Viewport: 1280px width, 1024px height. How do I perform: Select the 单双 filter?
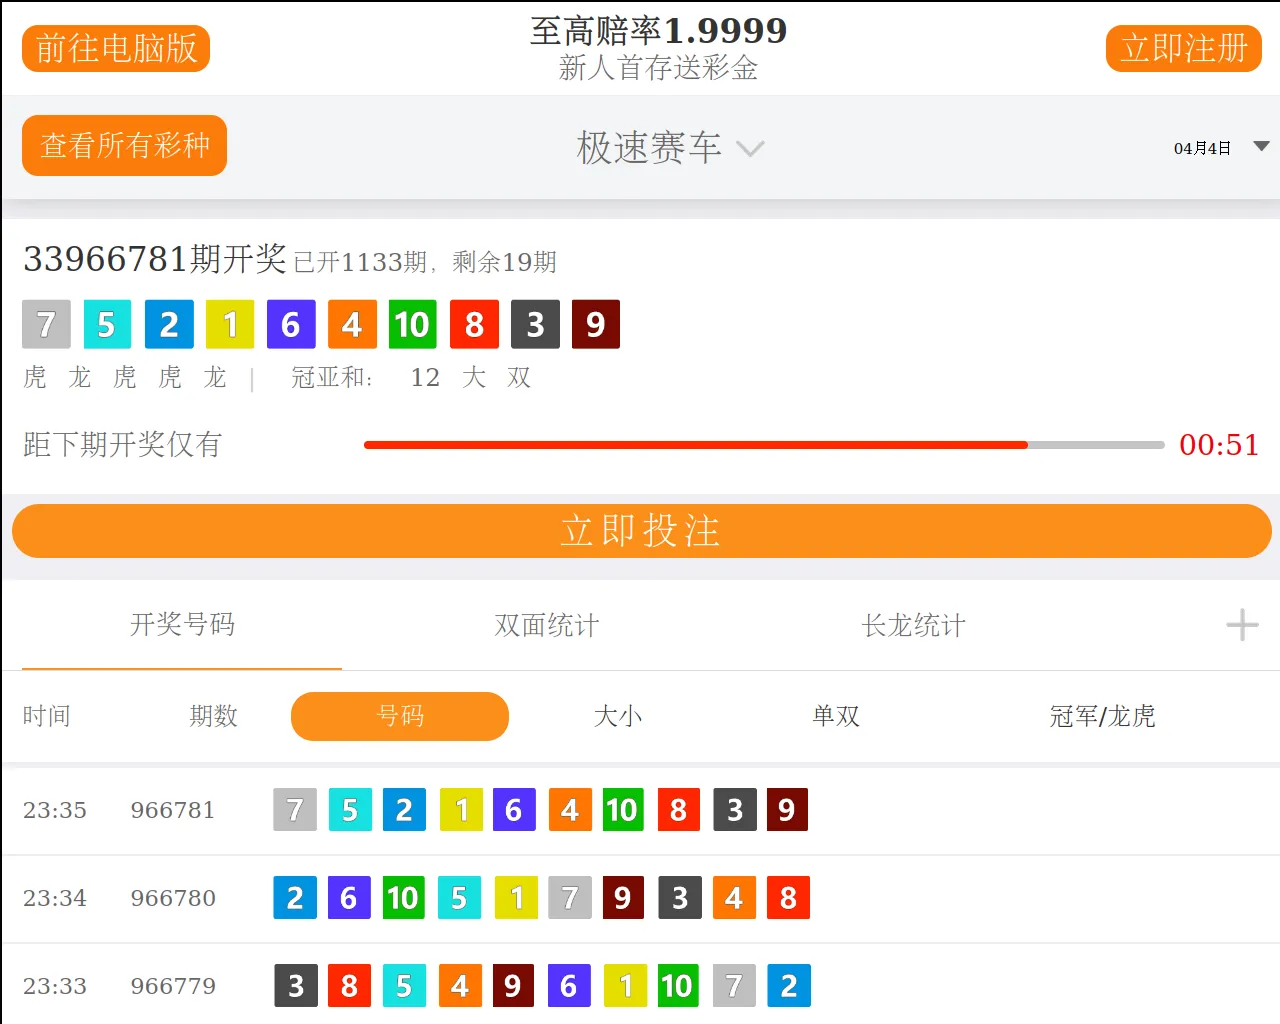[x=836, y=716]
